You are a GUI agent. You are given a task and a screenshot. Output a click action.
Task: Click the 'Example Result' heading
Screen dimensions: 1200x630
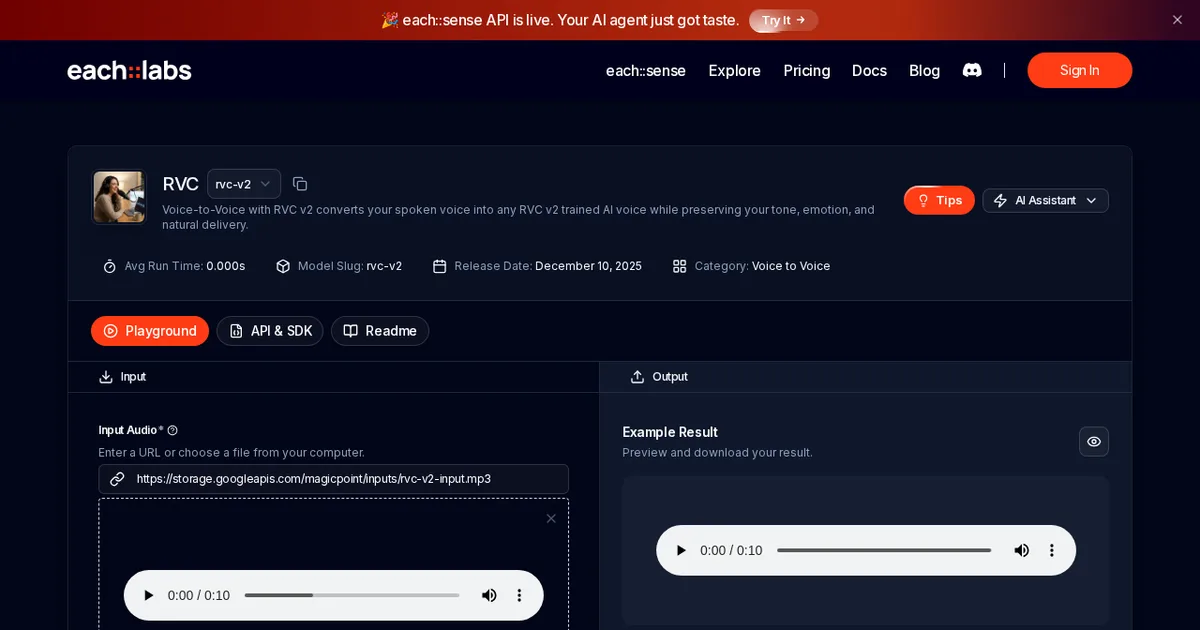(x=670, y=432)
